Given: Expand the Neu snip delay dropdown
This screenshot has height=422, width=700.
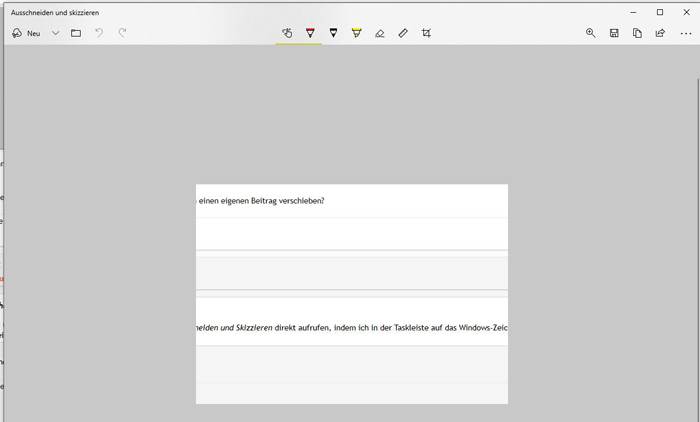Looking at the screenshot, I should coord(55,33).
